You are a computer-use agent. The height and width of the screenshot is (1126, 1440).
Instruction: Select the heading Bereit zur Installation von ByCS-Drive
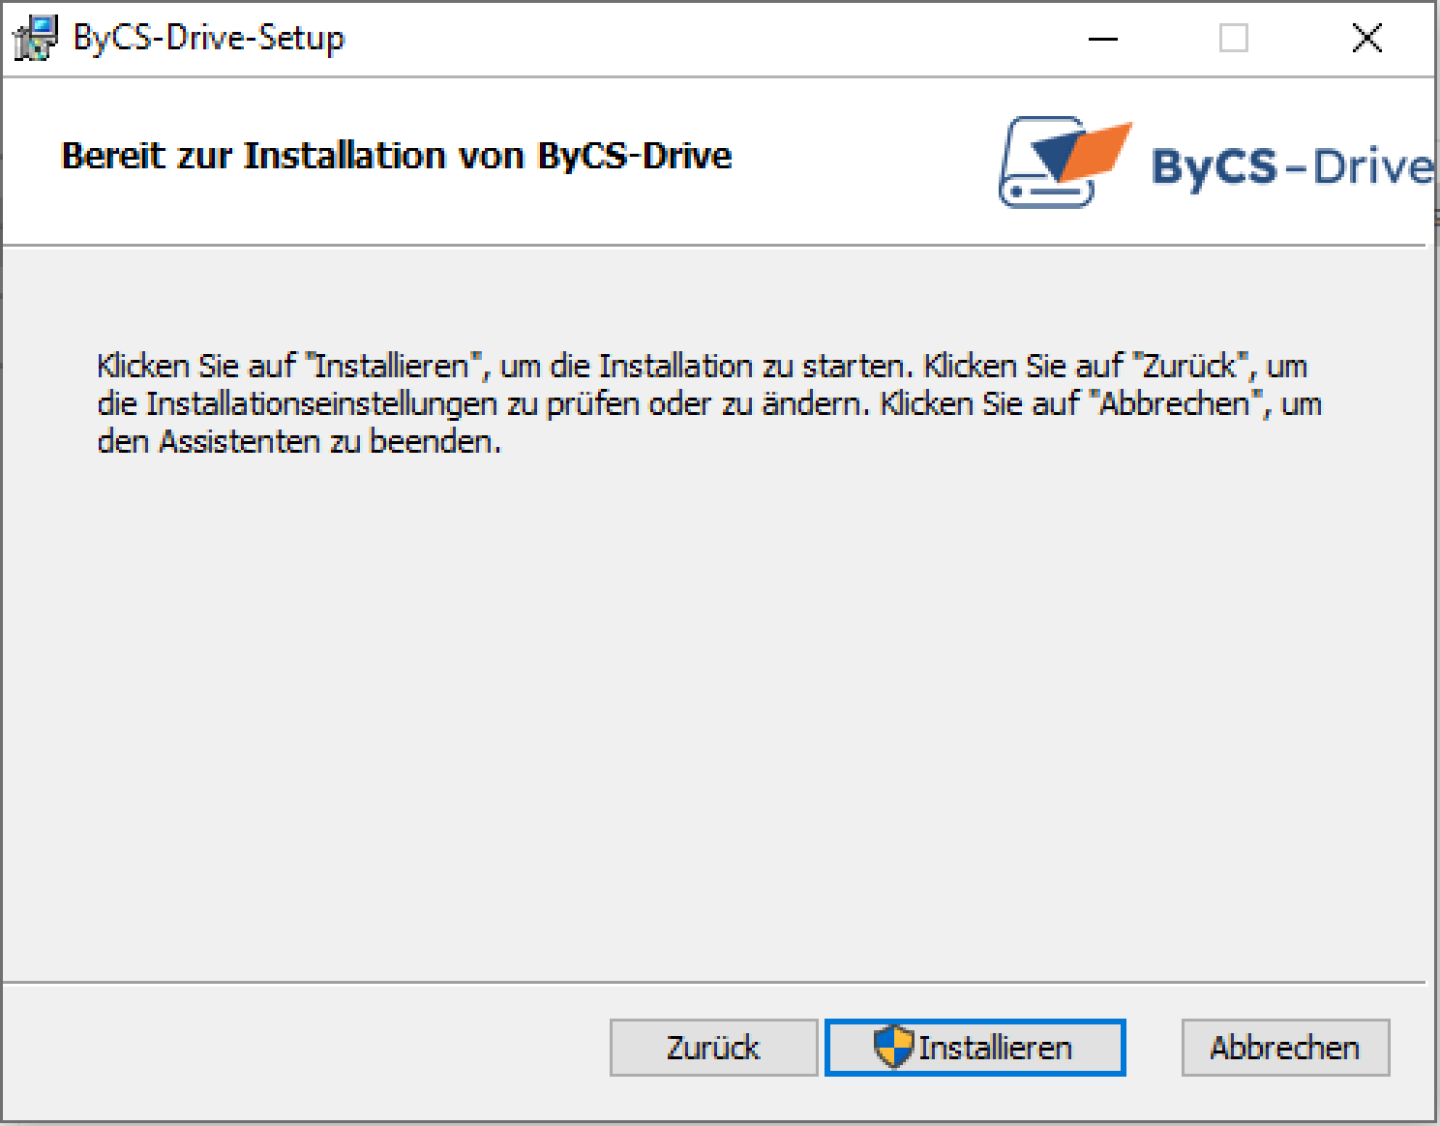tap(396, 156)
